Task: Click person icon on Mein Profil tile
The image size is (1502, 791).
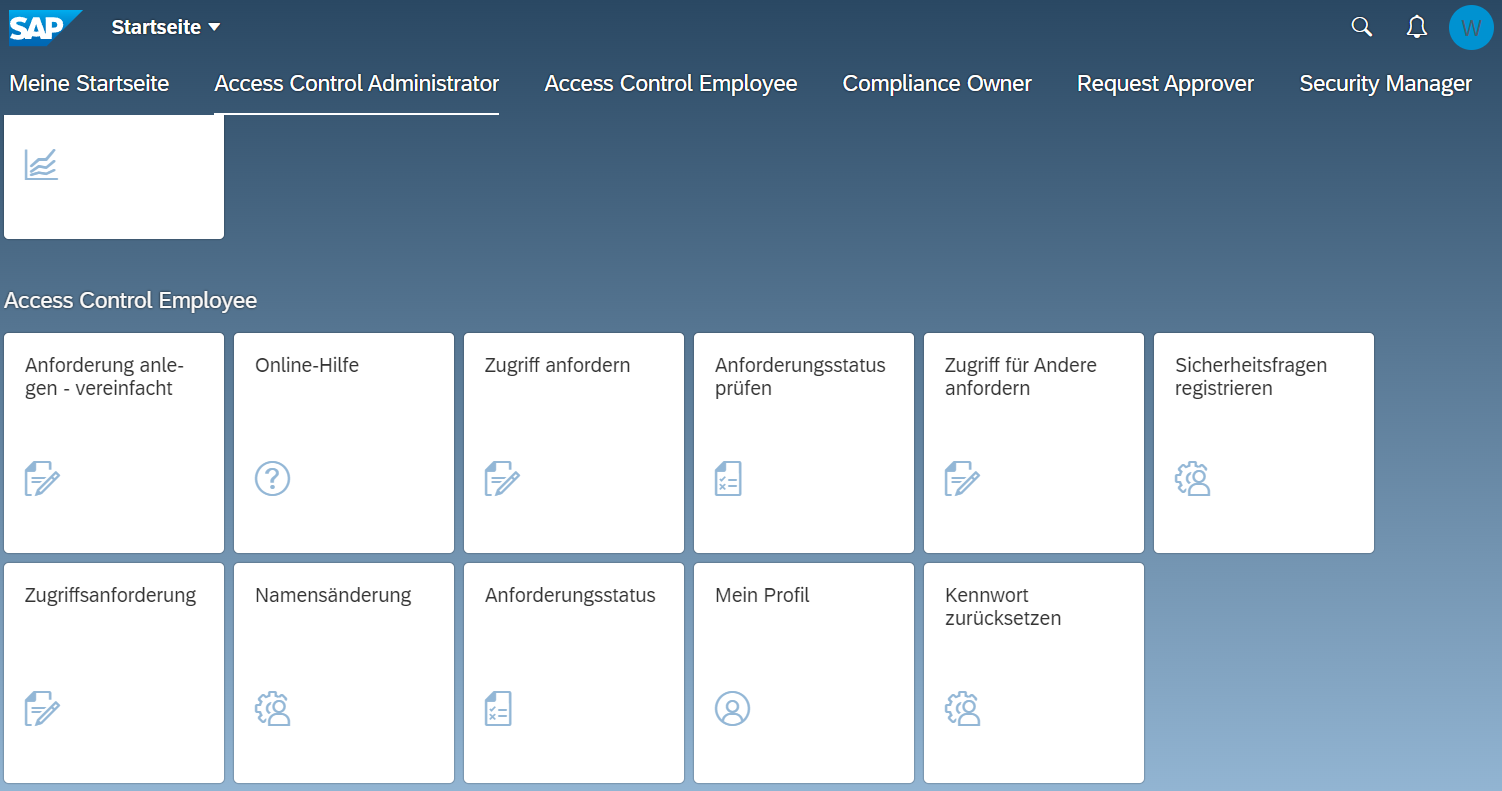Action: click(732, 709)
